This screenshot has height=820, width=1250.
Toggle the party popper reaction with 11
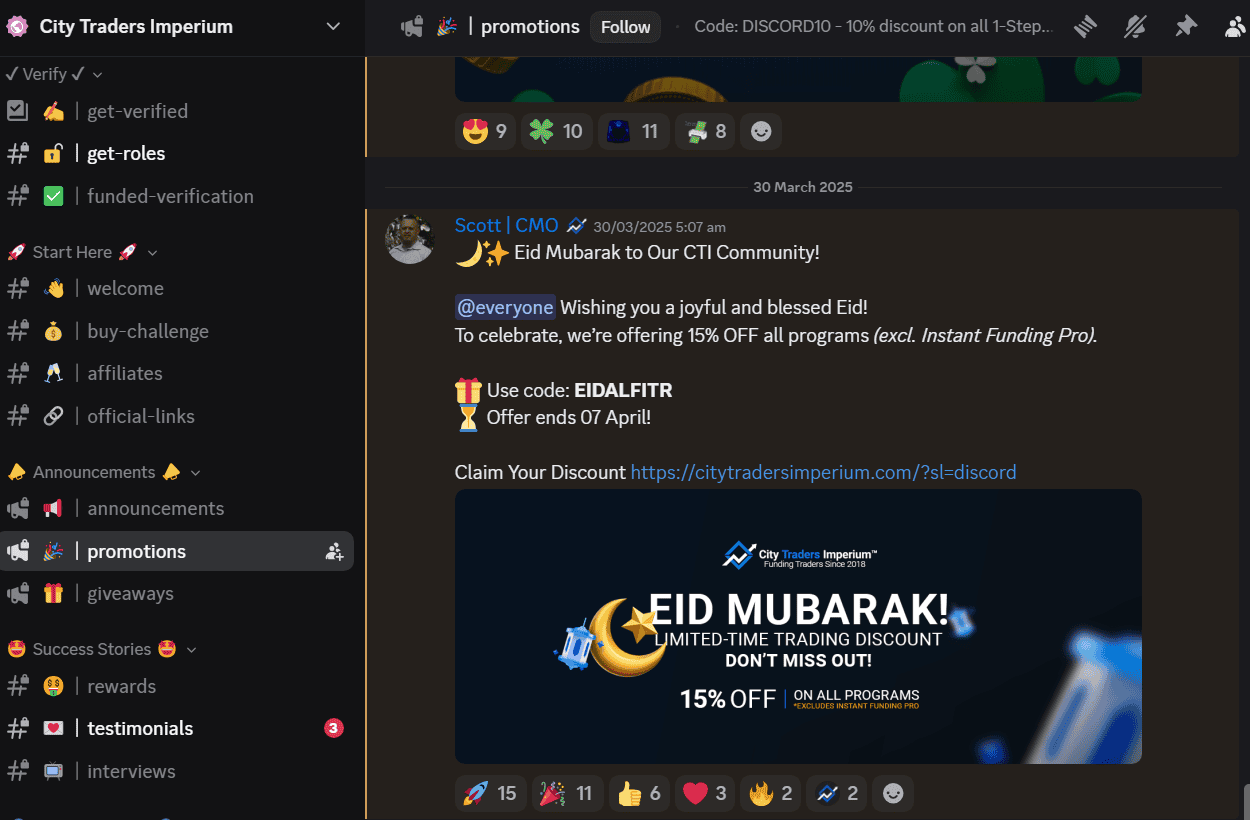(566, 793)
